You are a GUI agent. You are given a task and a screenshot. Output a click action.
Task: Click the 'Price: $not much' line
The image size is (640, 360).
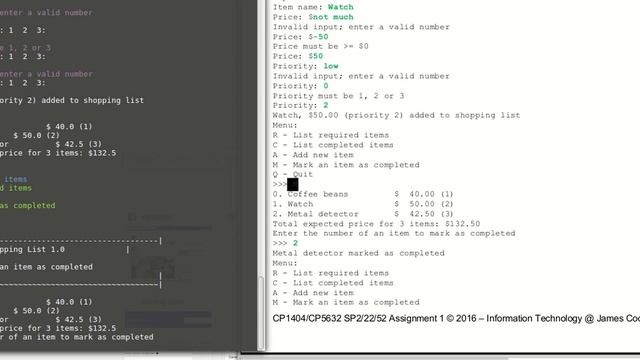[313, 17]
